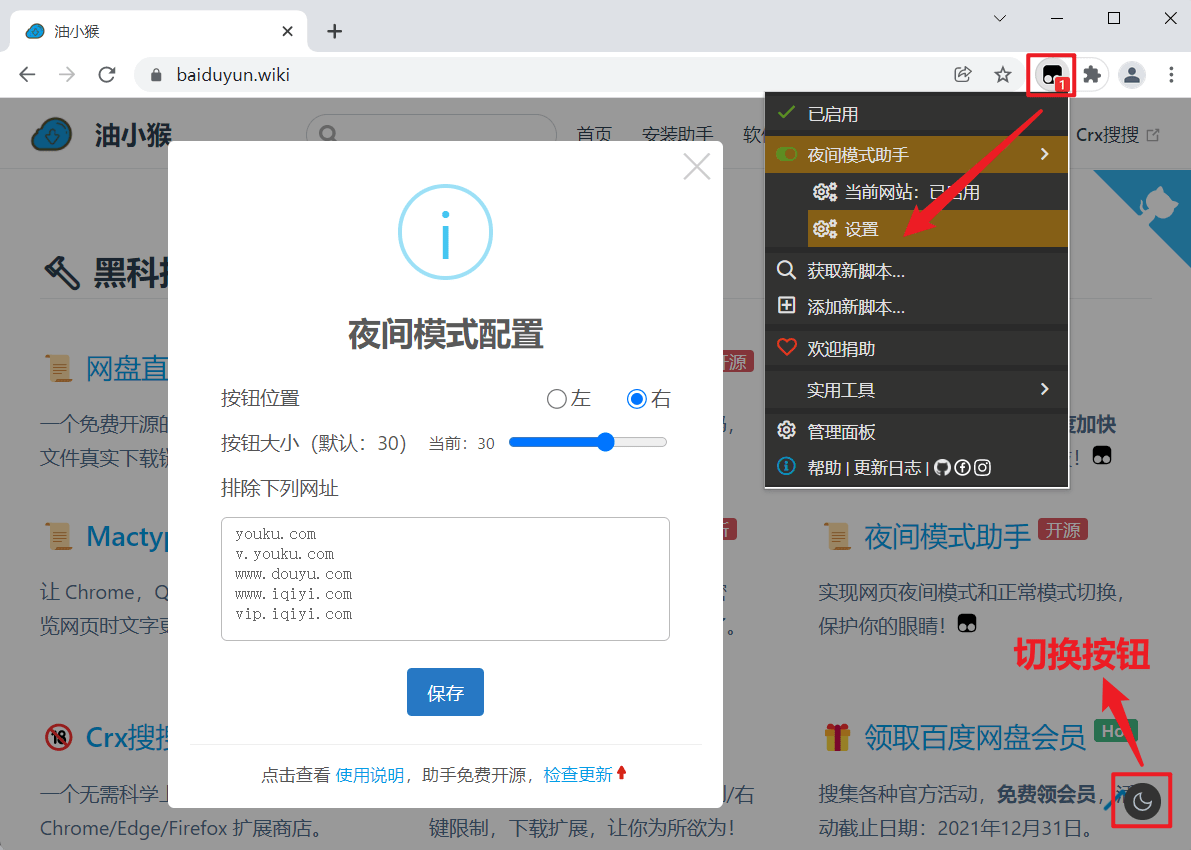The height and width of the screenshot is (850, 1191).
Task: Open 安装助手 in the site navigation
Action: [x=678, y=135]
